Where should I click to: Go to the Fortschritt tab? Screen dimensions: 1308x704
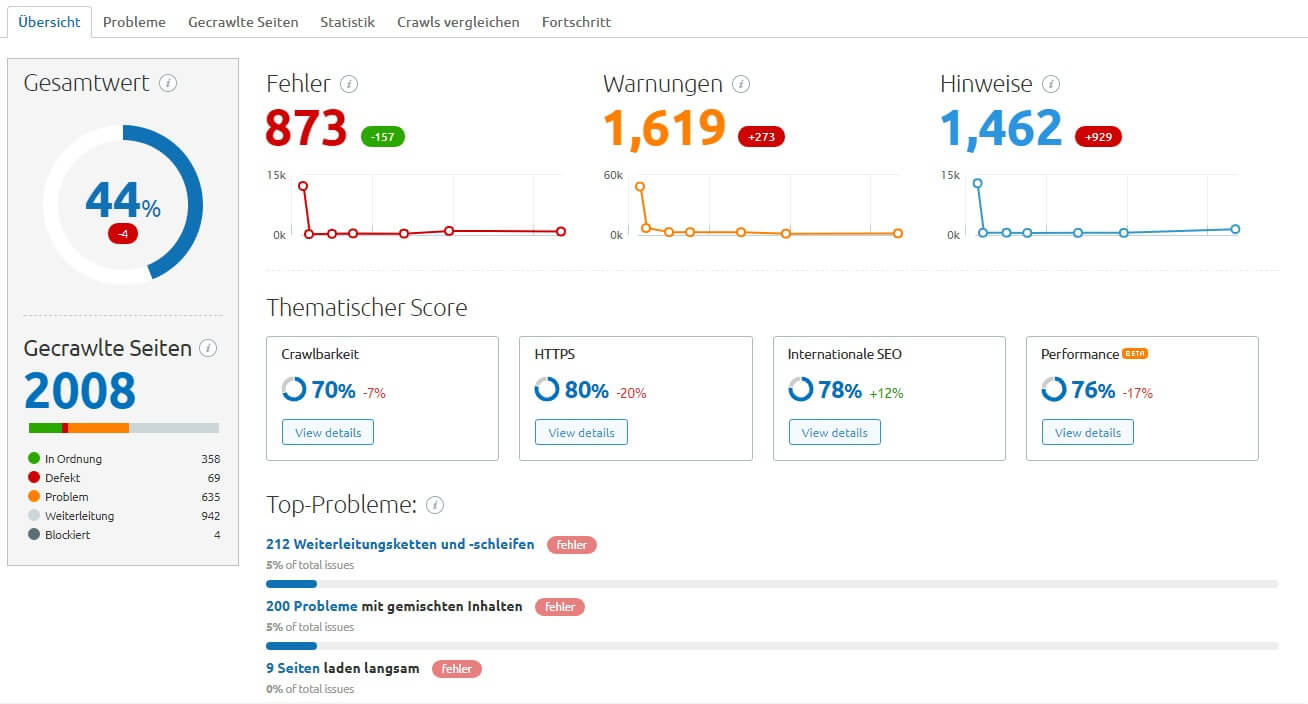(x=576, y=22)
